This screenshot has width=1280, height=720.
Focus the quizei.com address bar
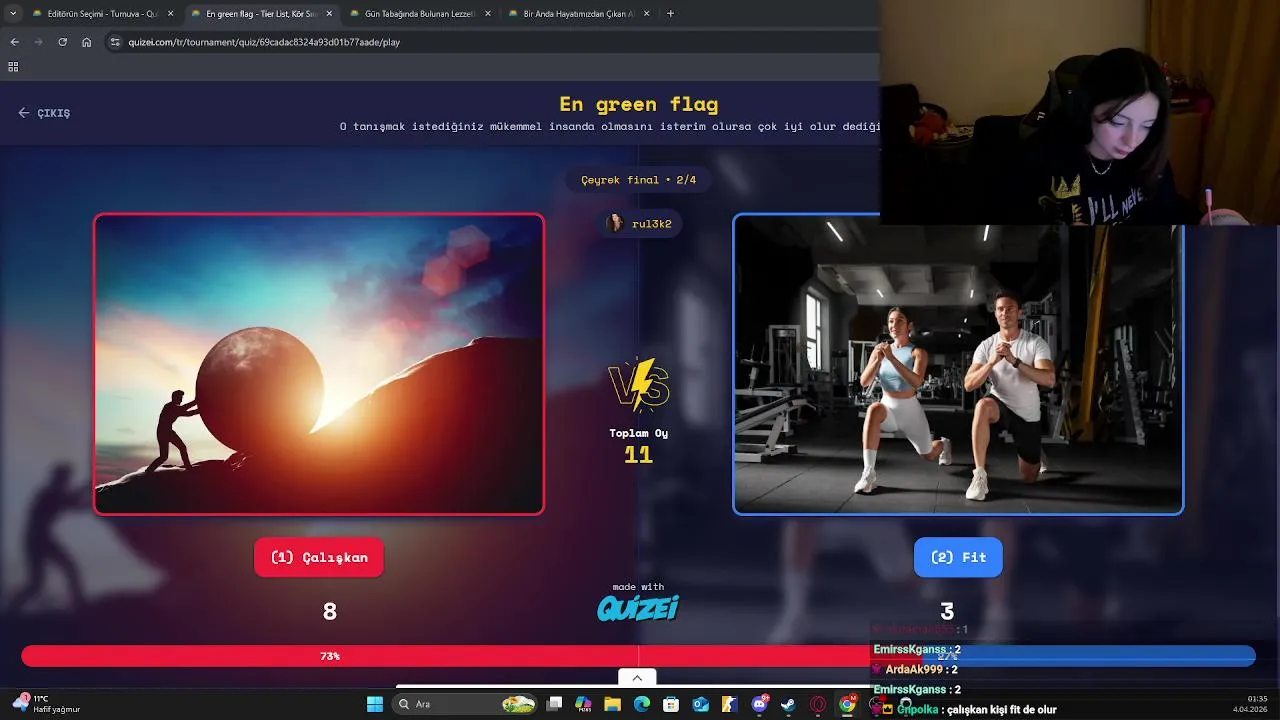click(x=490, y=42)
